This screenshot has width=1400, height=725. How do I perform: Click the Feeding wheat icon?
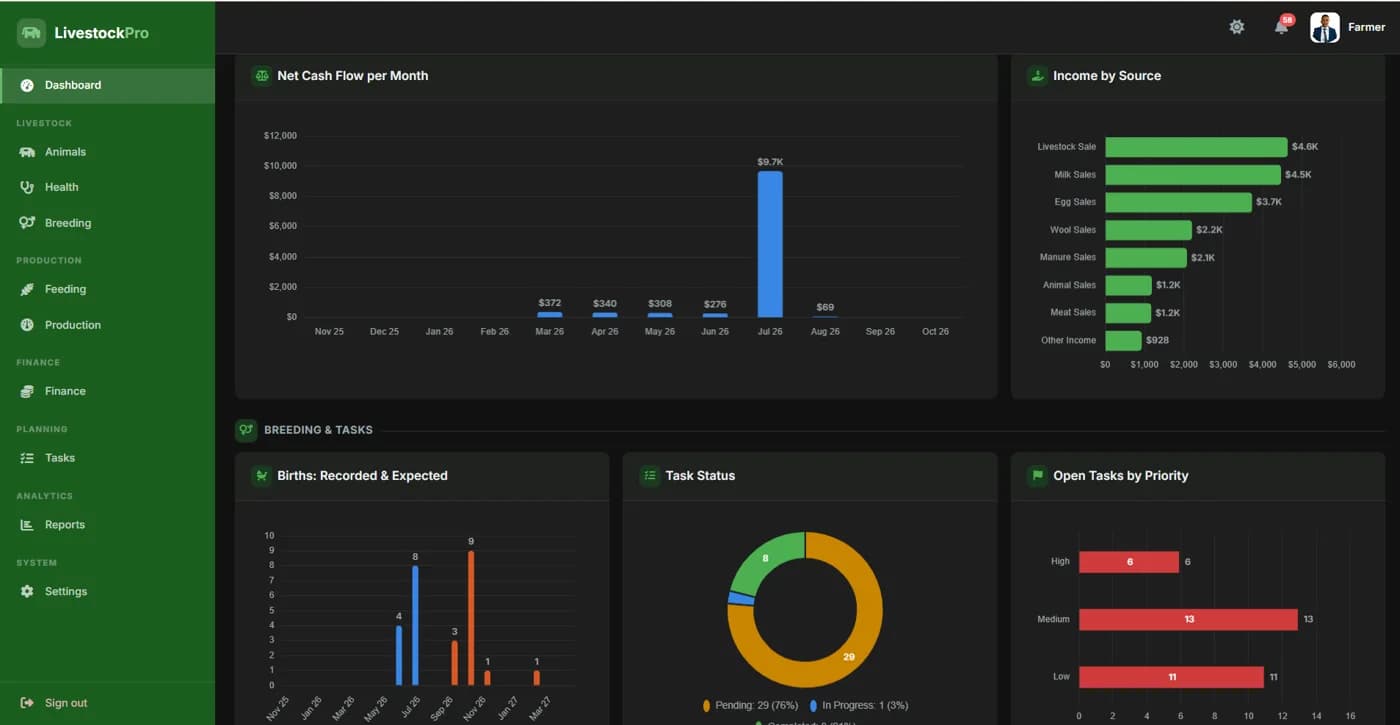coord(27,289)
